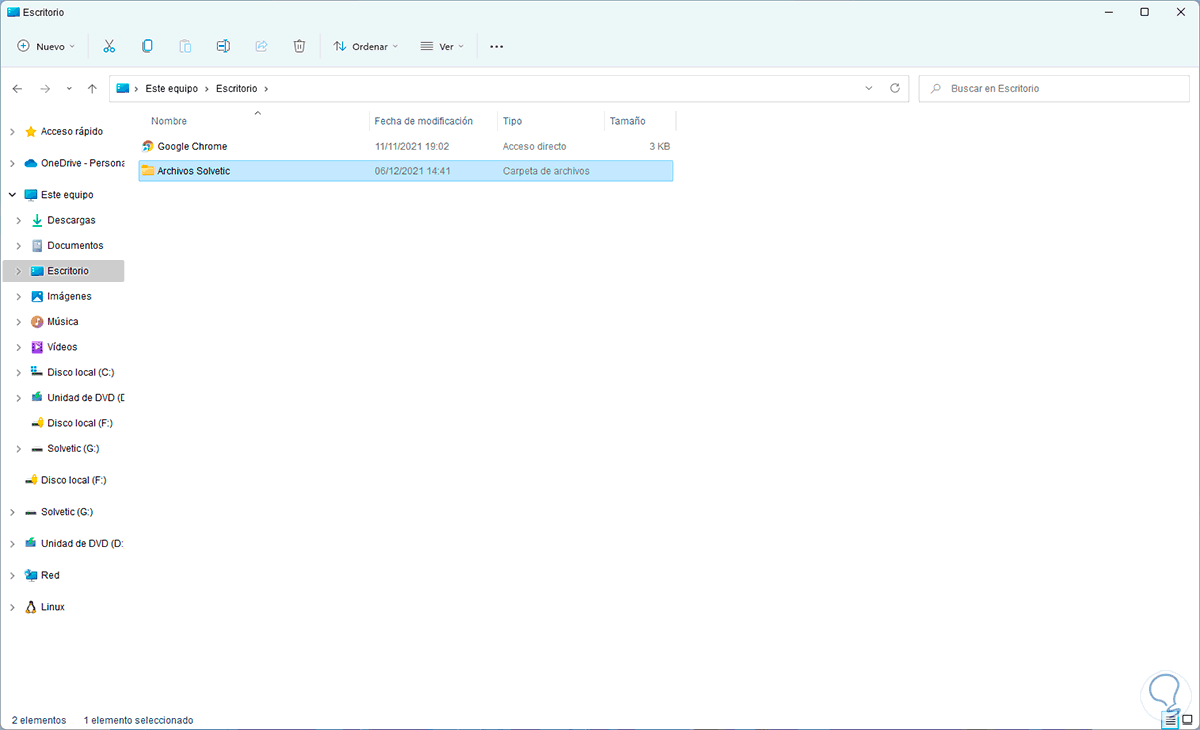Viewport: 1200px width, 730px height.
Task: Click the Música icon in sidebar
Action: click(x=37, y=322)
